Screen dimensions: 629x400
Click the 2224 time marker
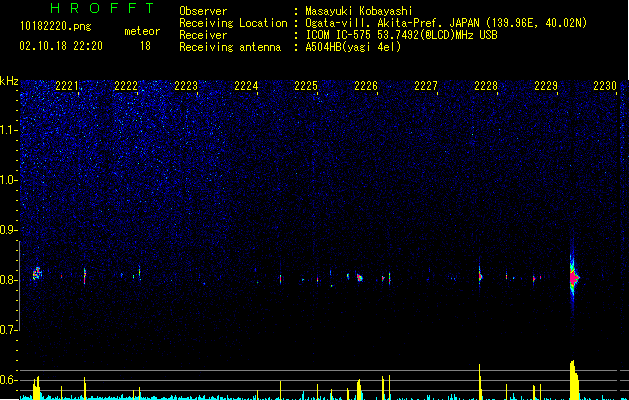click(246, 86)
